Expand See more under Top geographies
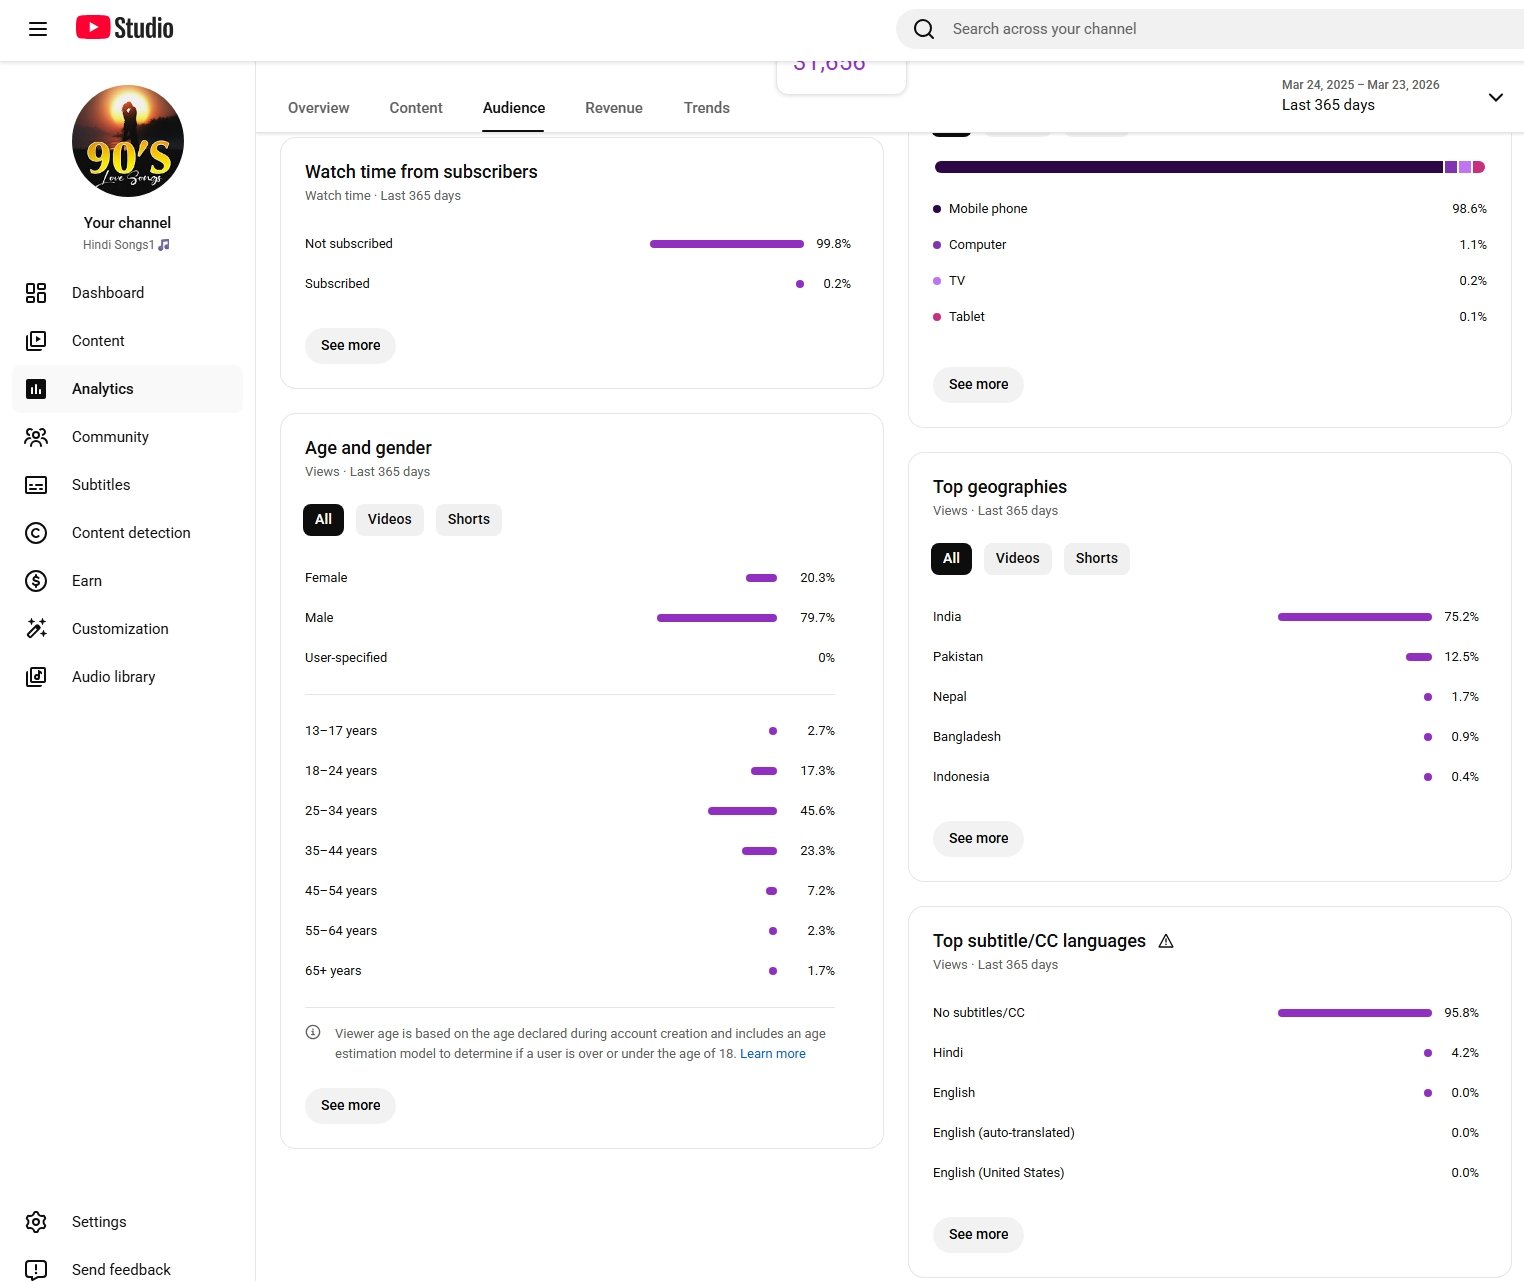 (978, 838)
